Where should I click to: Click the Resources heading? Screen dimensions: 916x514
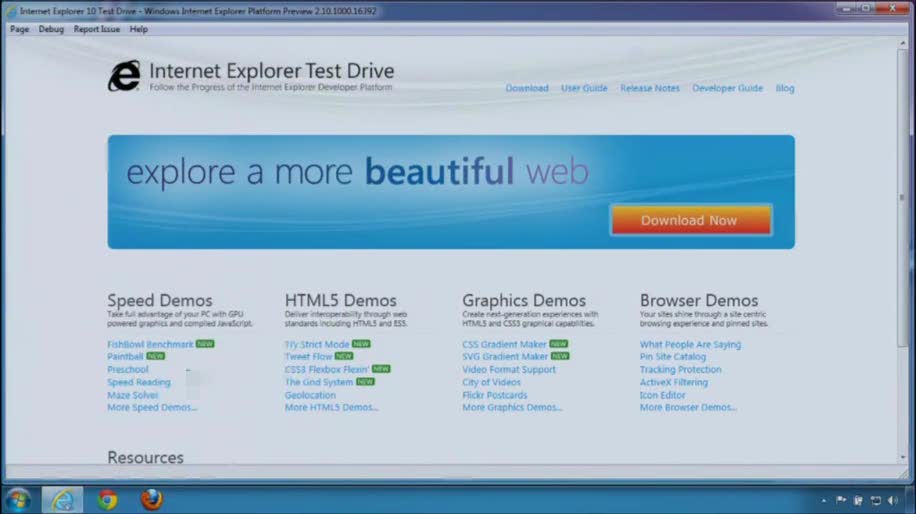click(x=145, y=457)
